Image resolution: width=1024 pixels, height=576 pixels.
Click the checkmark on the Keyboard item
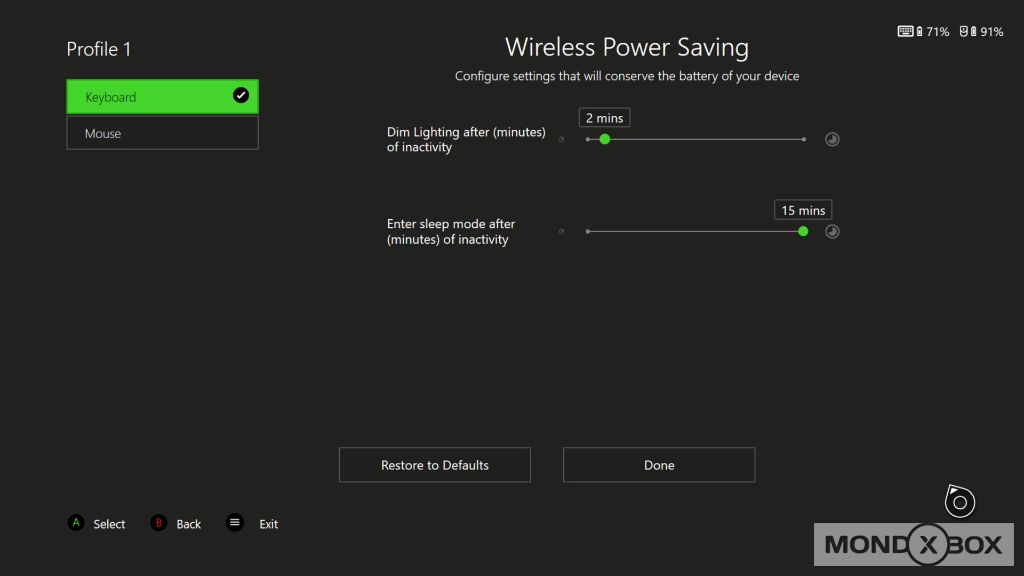241,96
